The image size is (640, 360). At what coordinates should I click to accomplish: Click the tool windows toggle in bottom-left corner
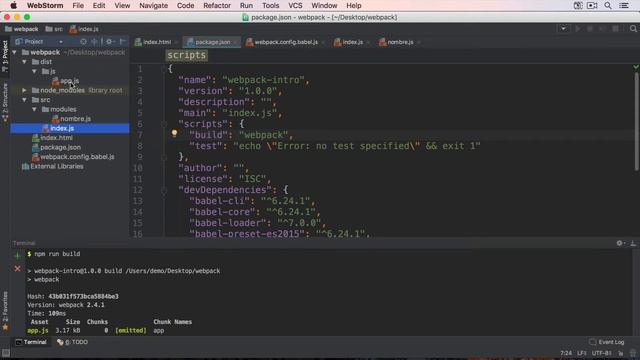tap(6, 353)
